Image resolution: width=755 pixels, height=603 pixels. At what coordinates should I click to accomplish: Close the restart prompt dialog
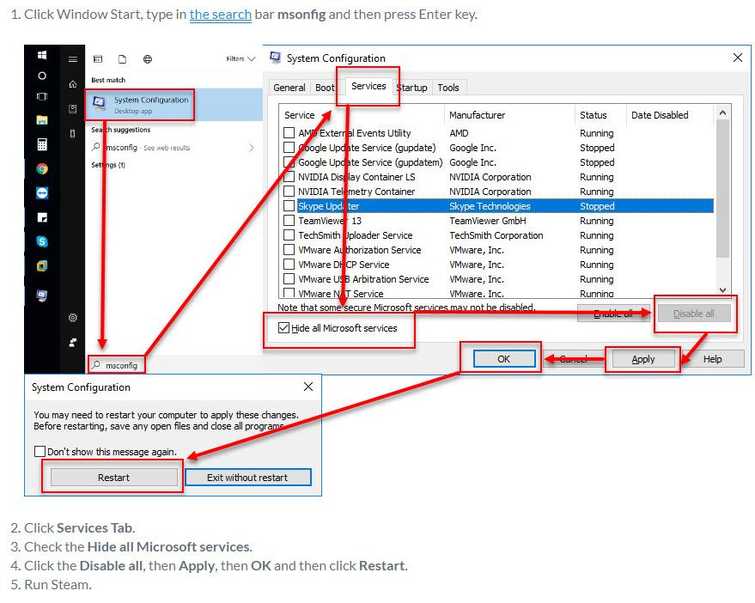click(308, 387)
